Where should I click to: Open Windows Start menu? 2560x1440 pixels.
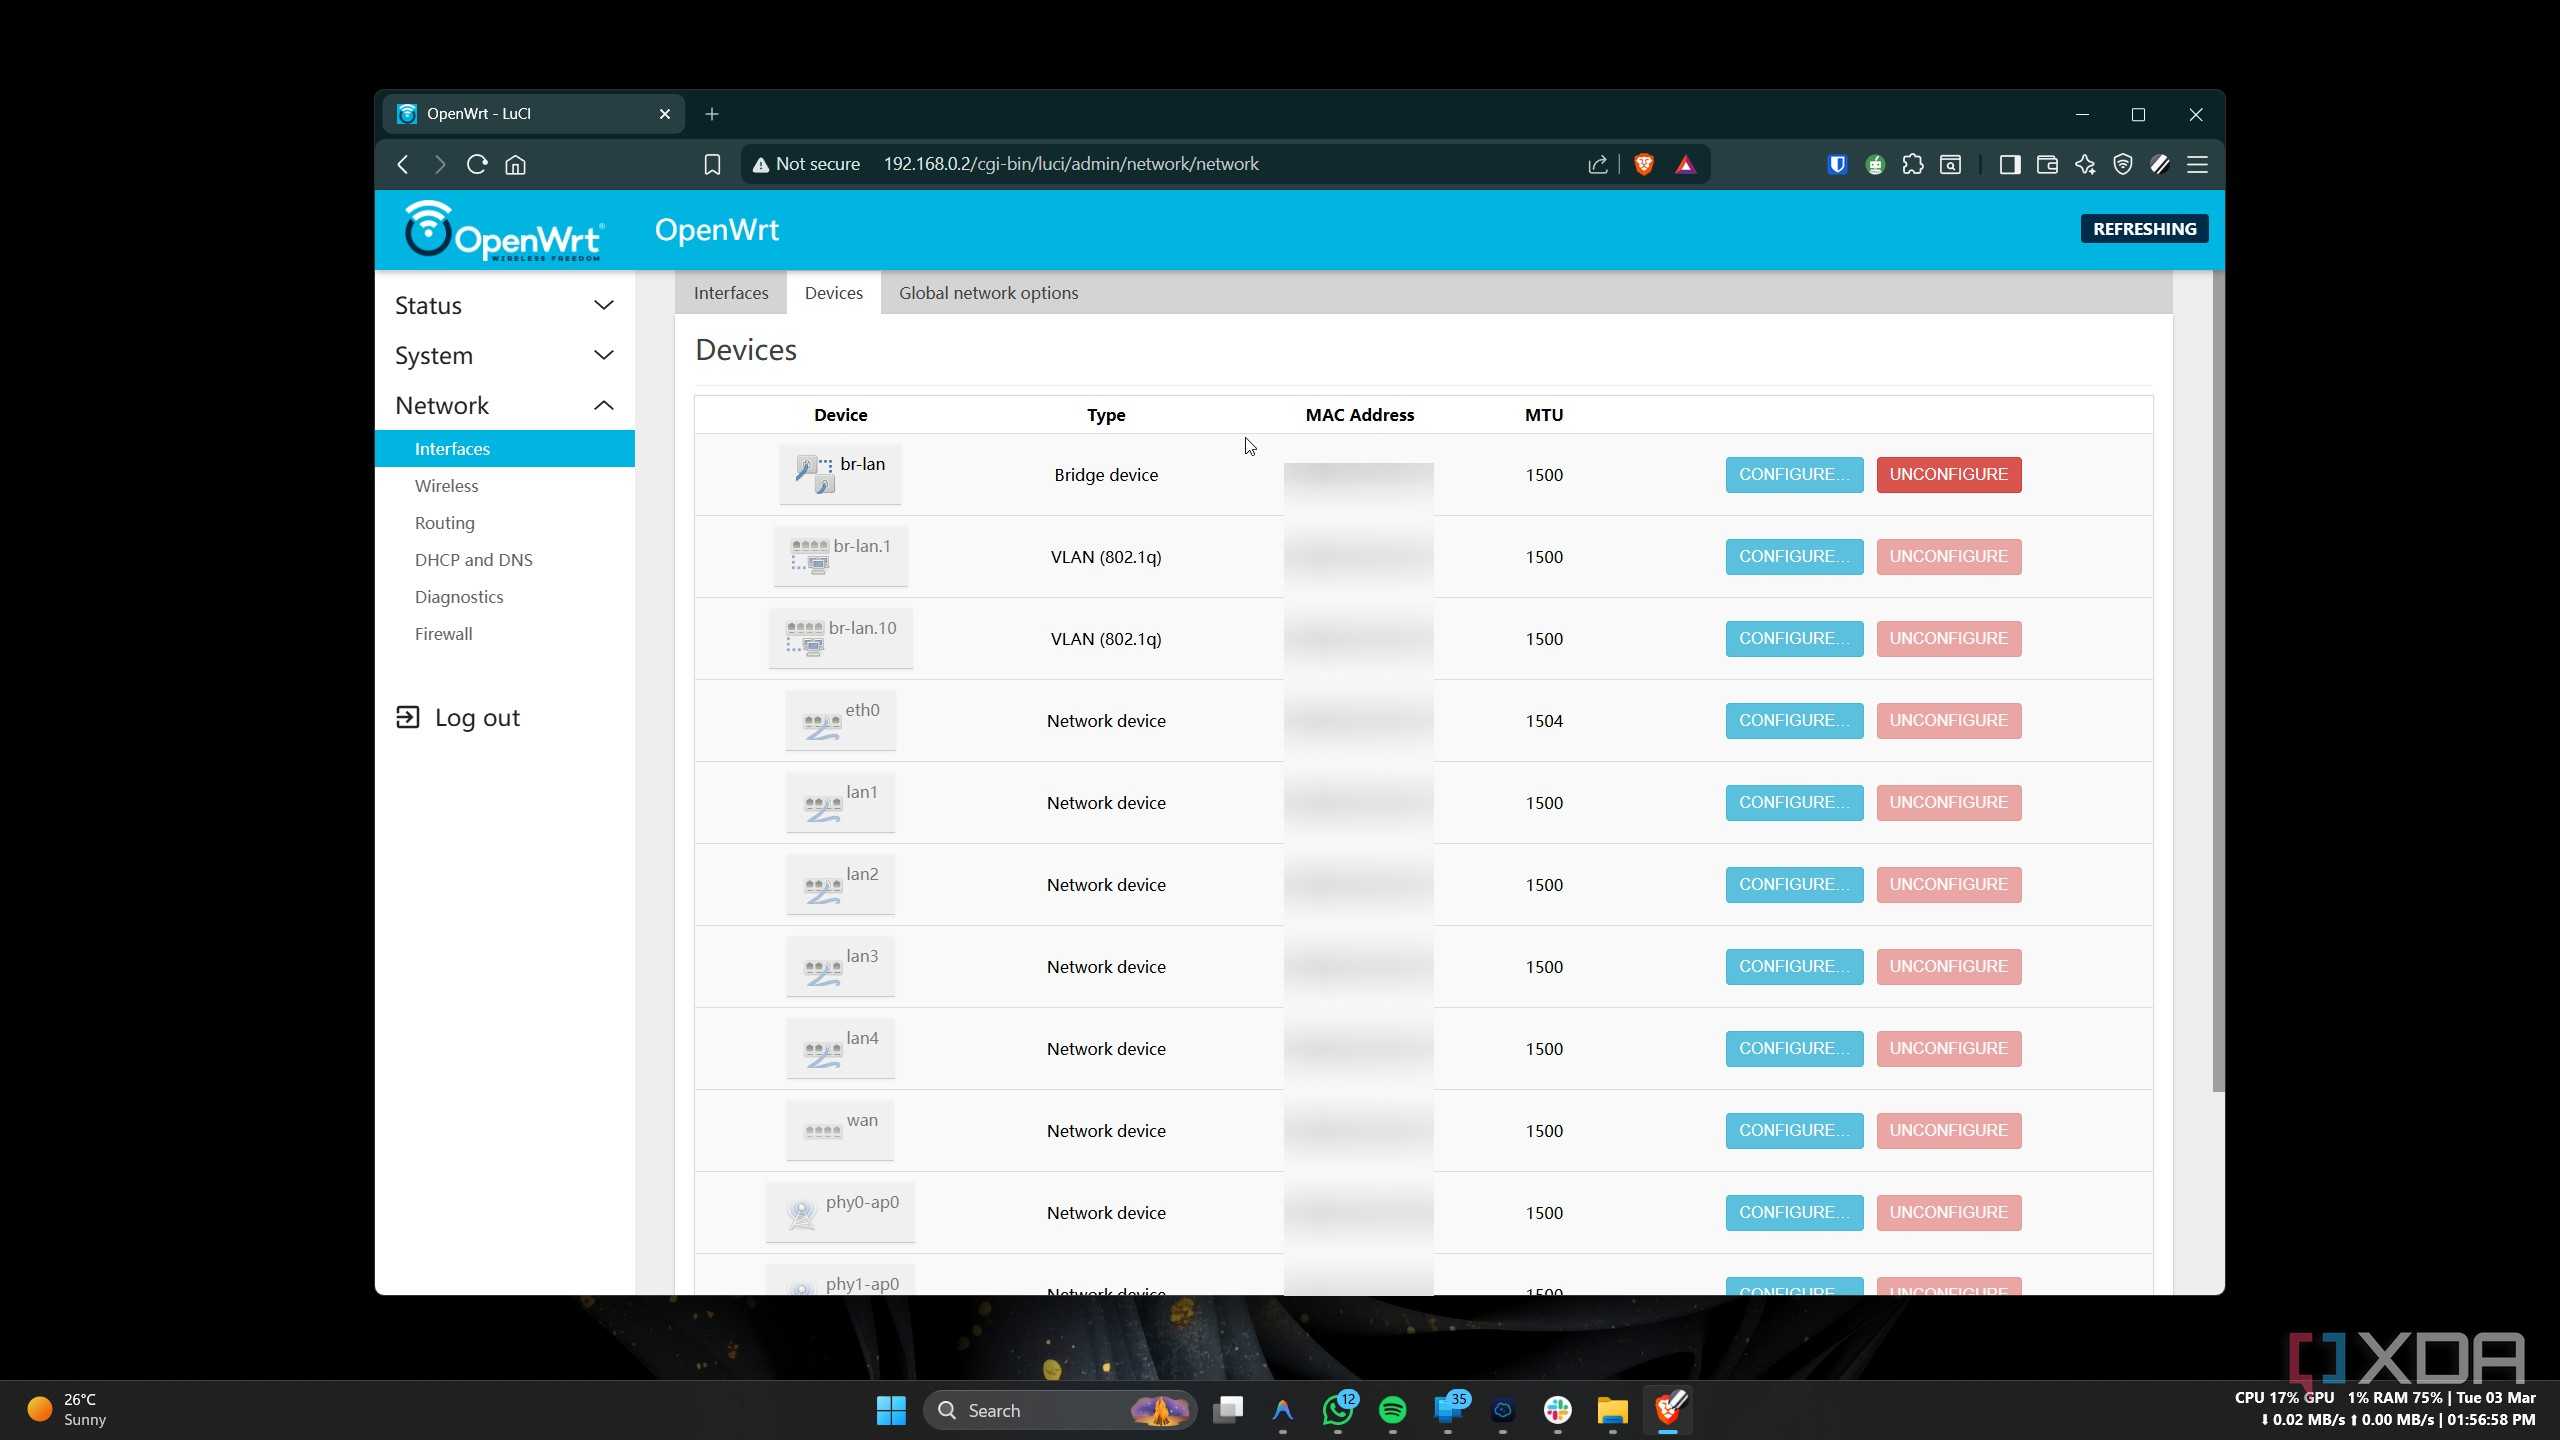pos(890,1410)
